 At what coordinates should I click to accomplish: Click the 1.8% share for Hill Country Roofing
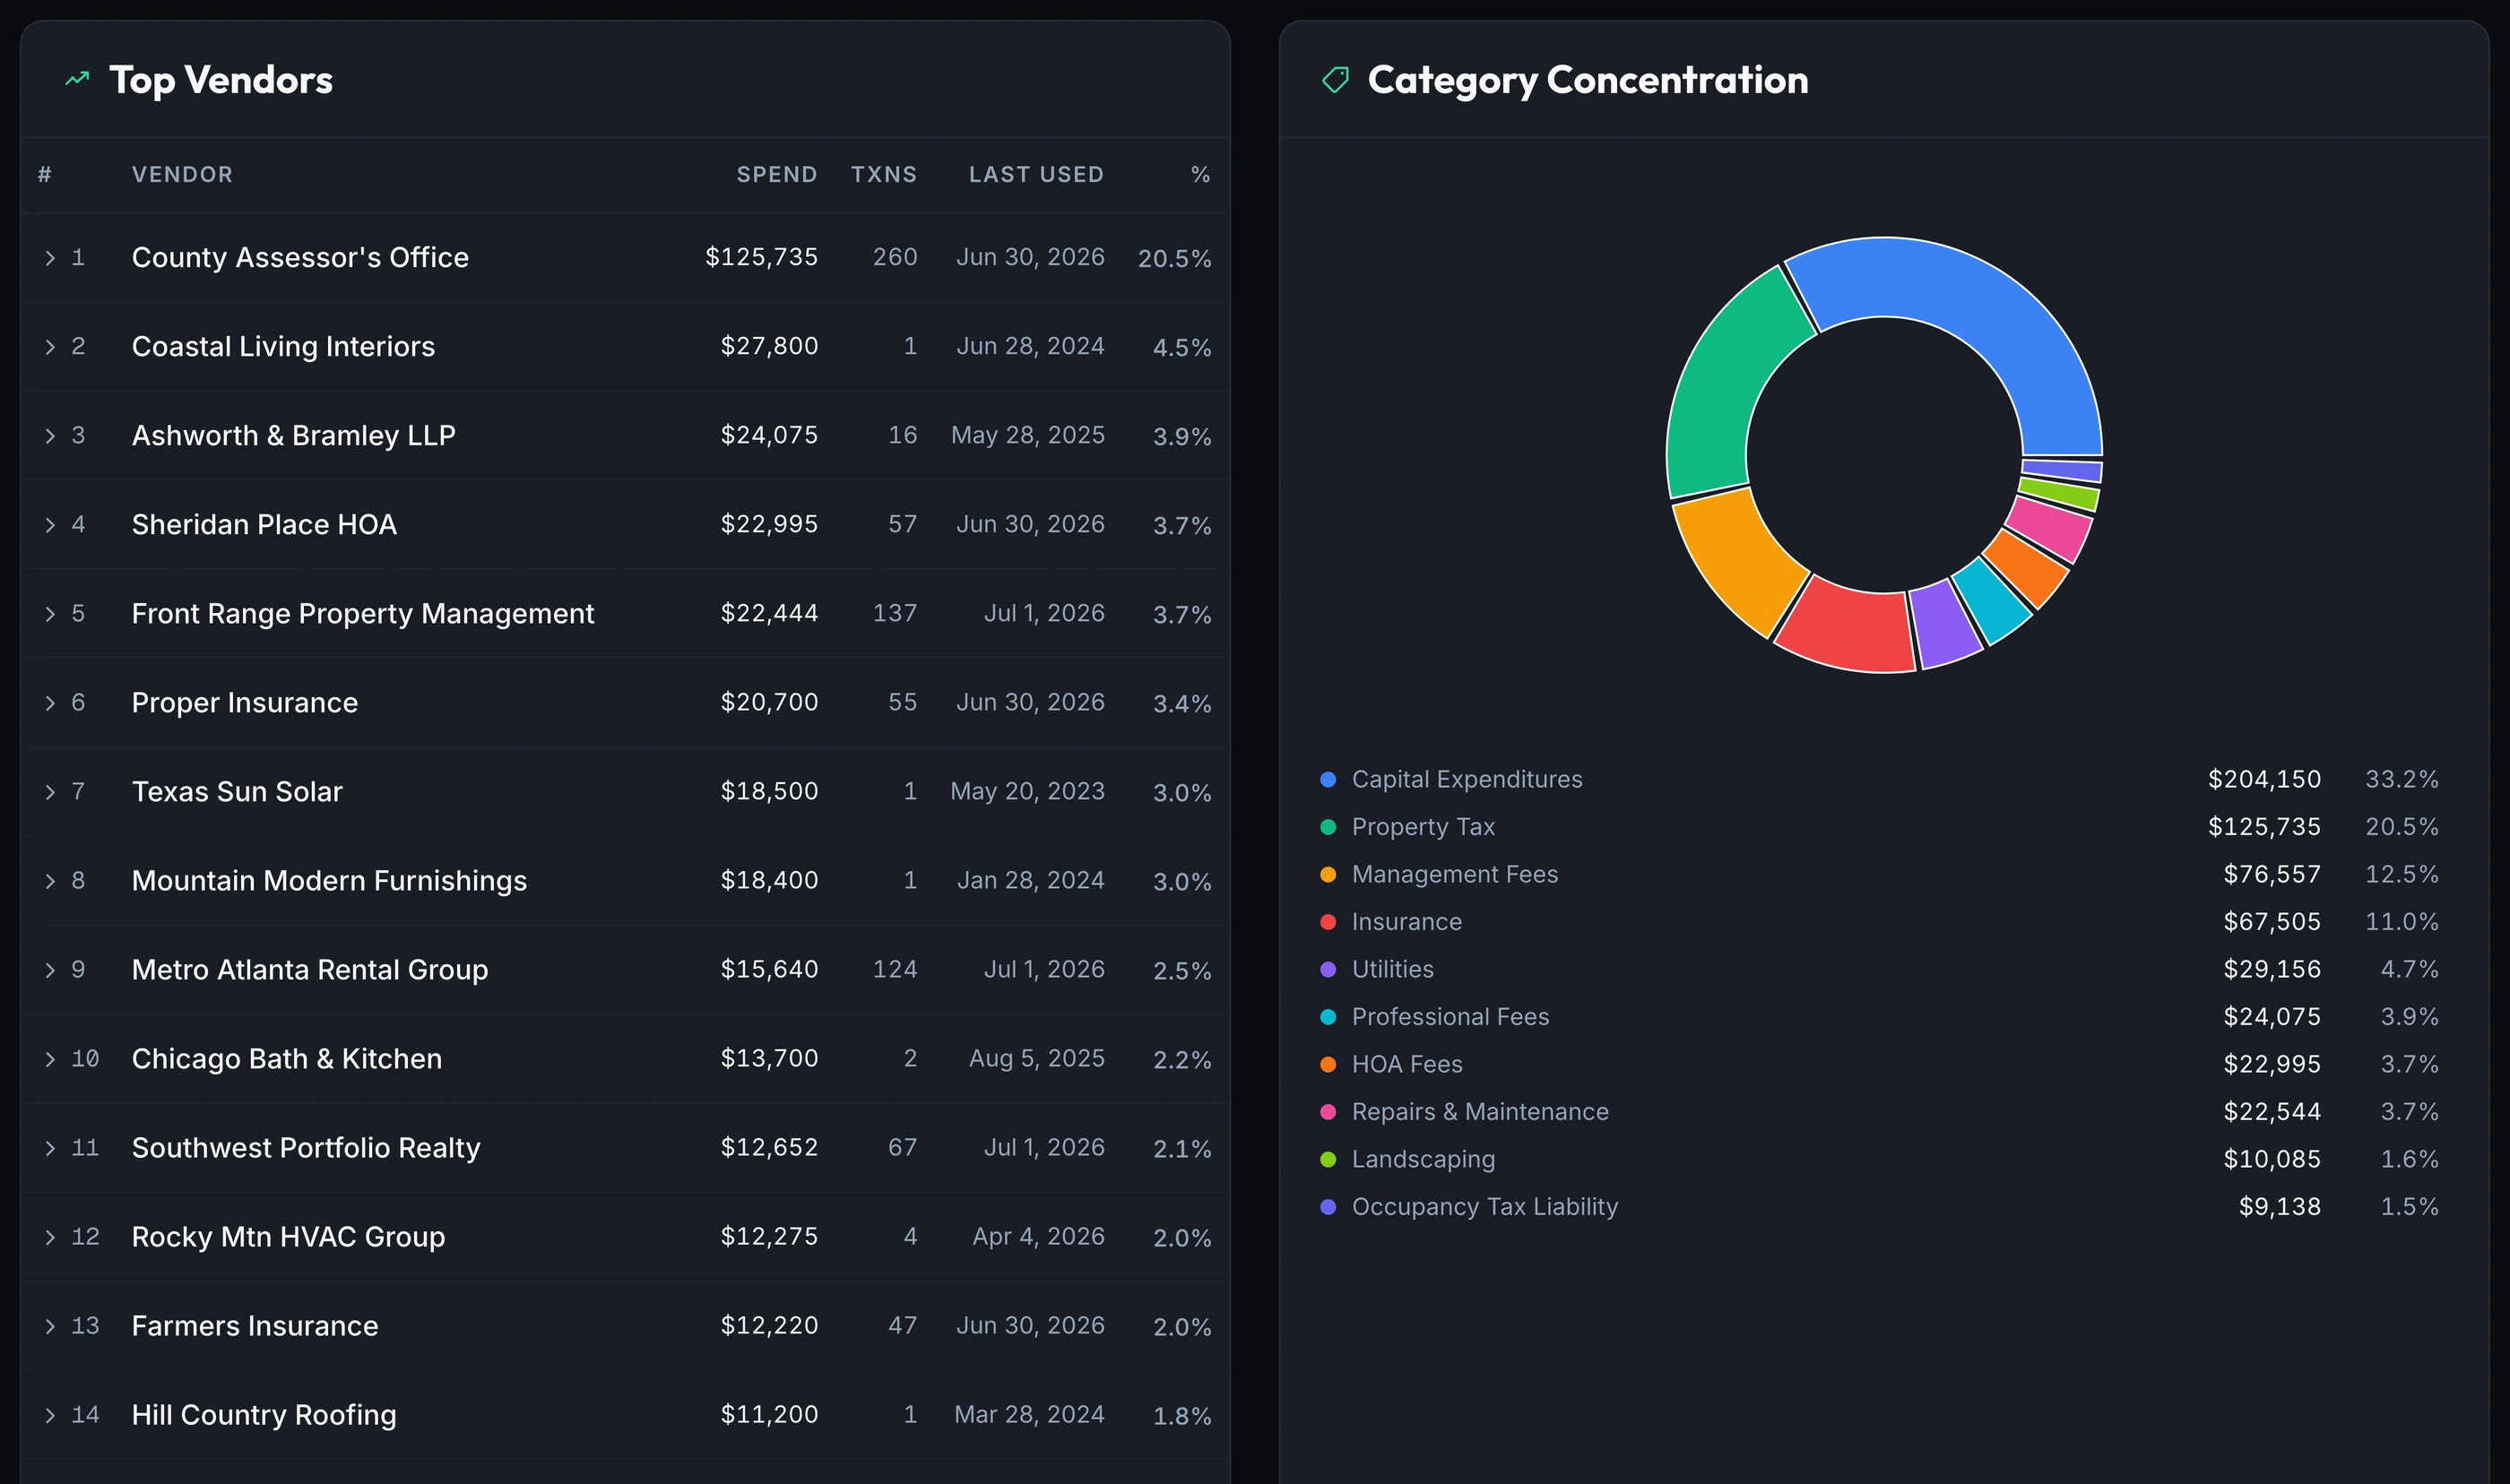(x=1182, y=1416)
